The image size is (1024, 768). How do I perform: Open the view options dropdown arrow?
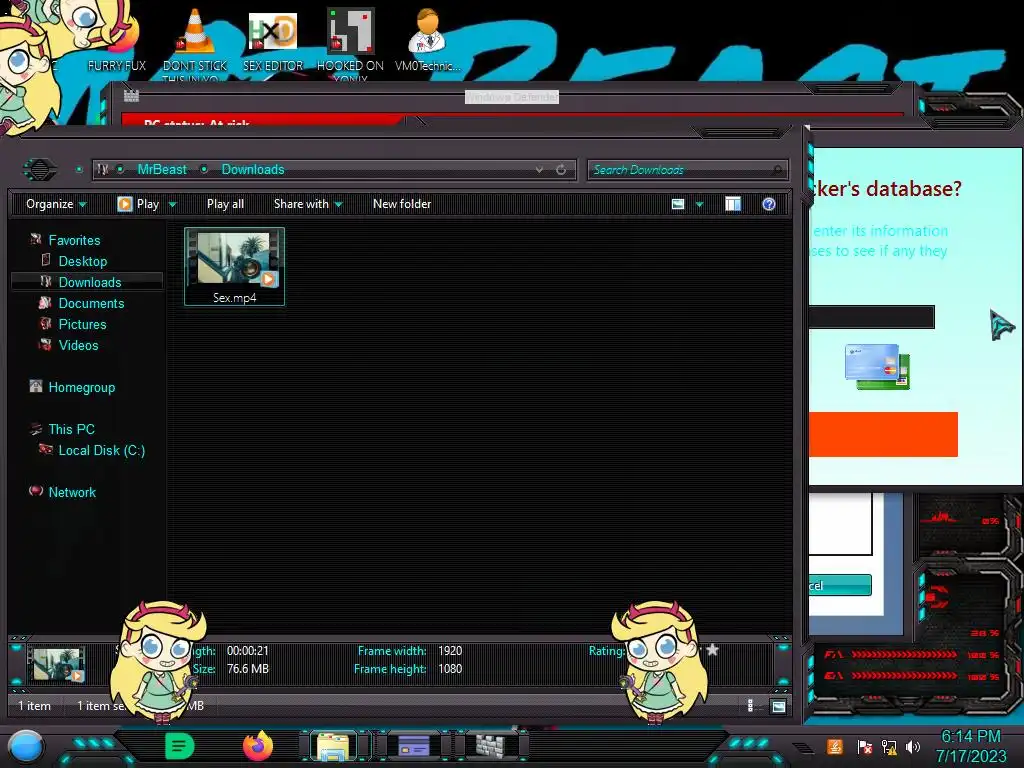pos(699,204)
